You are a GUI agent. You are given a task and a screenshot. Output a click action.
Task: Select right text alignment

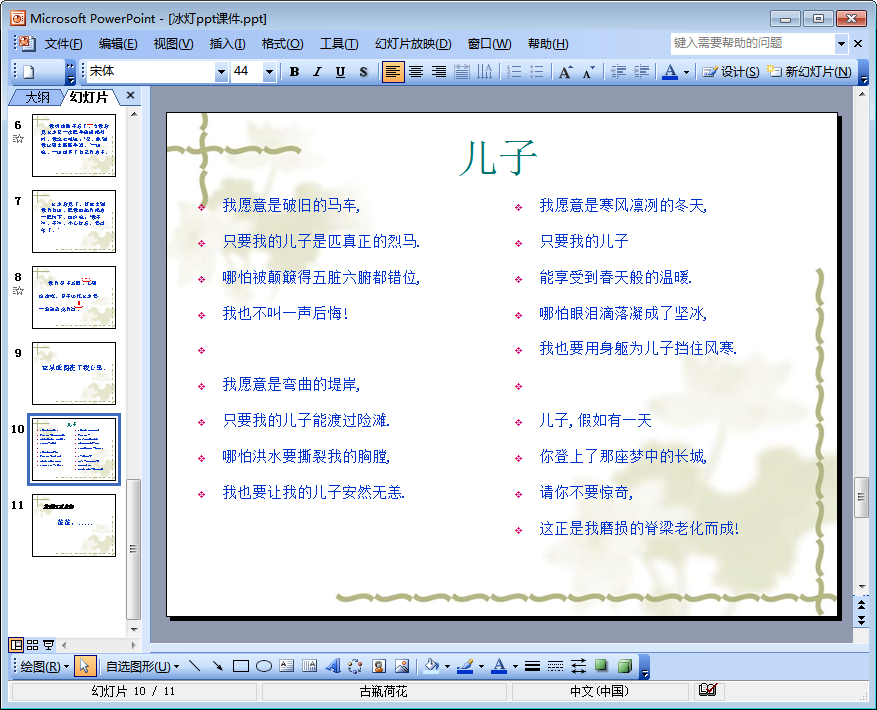click(x=439, y=72)
